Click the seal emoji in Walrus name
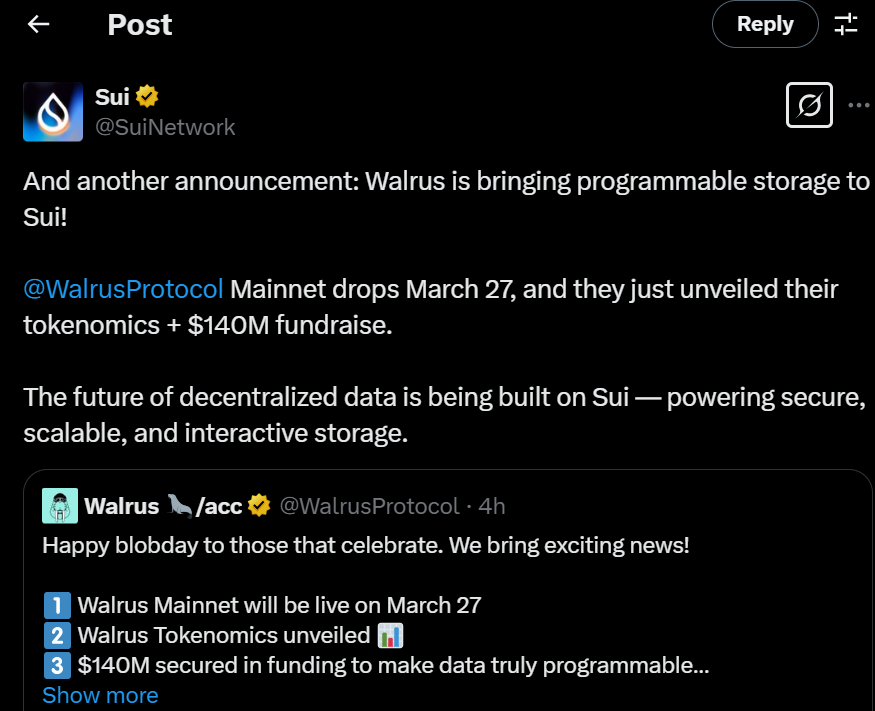The image size is (875, 711). click(x=179, y=506)
